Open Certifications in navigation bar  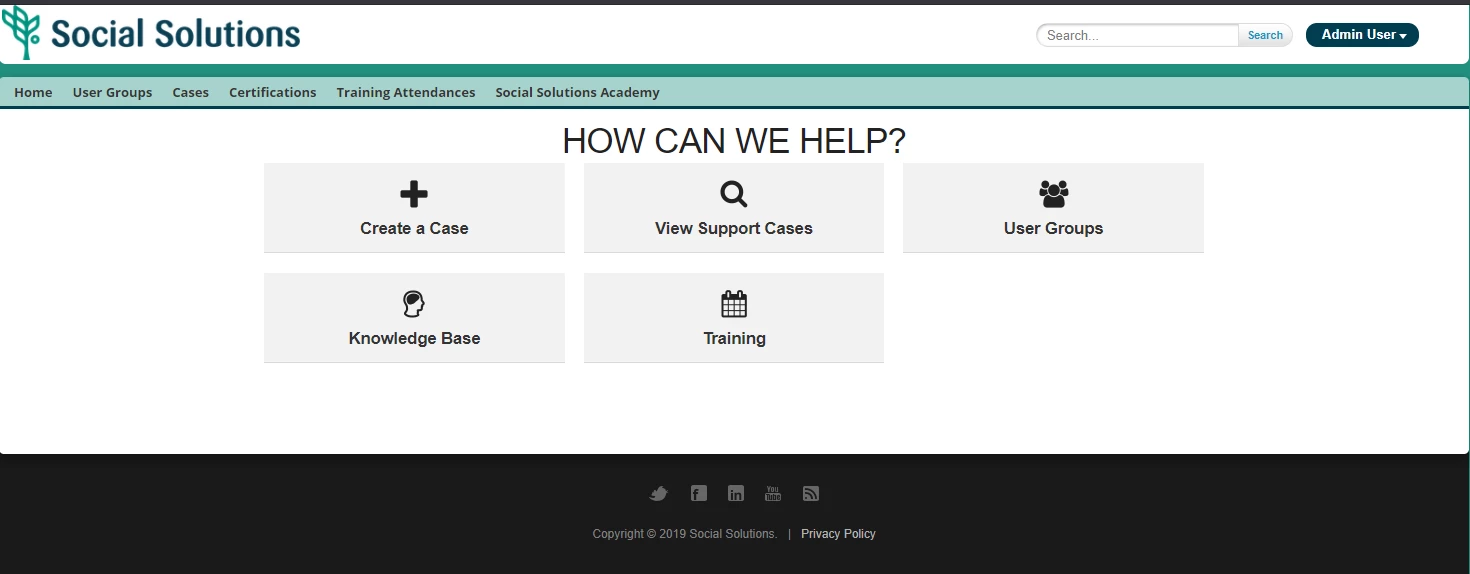(272, 92)
